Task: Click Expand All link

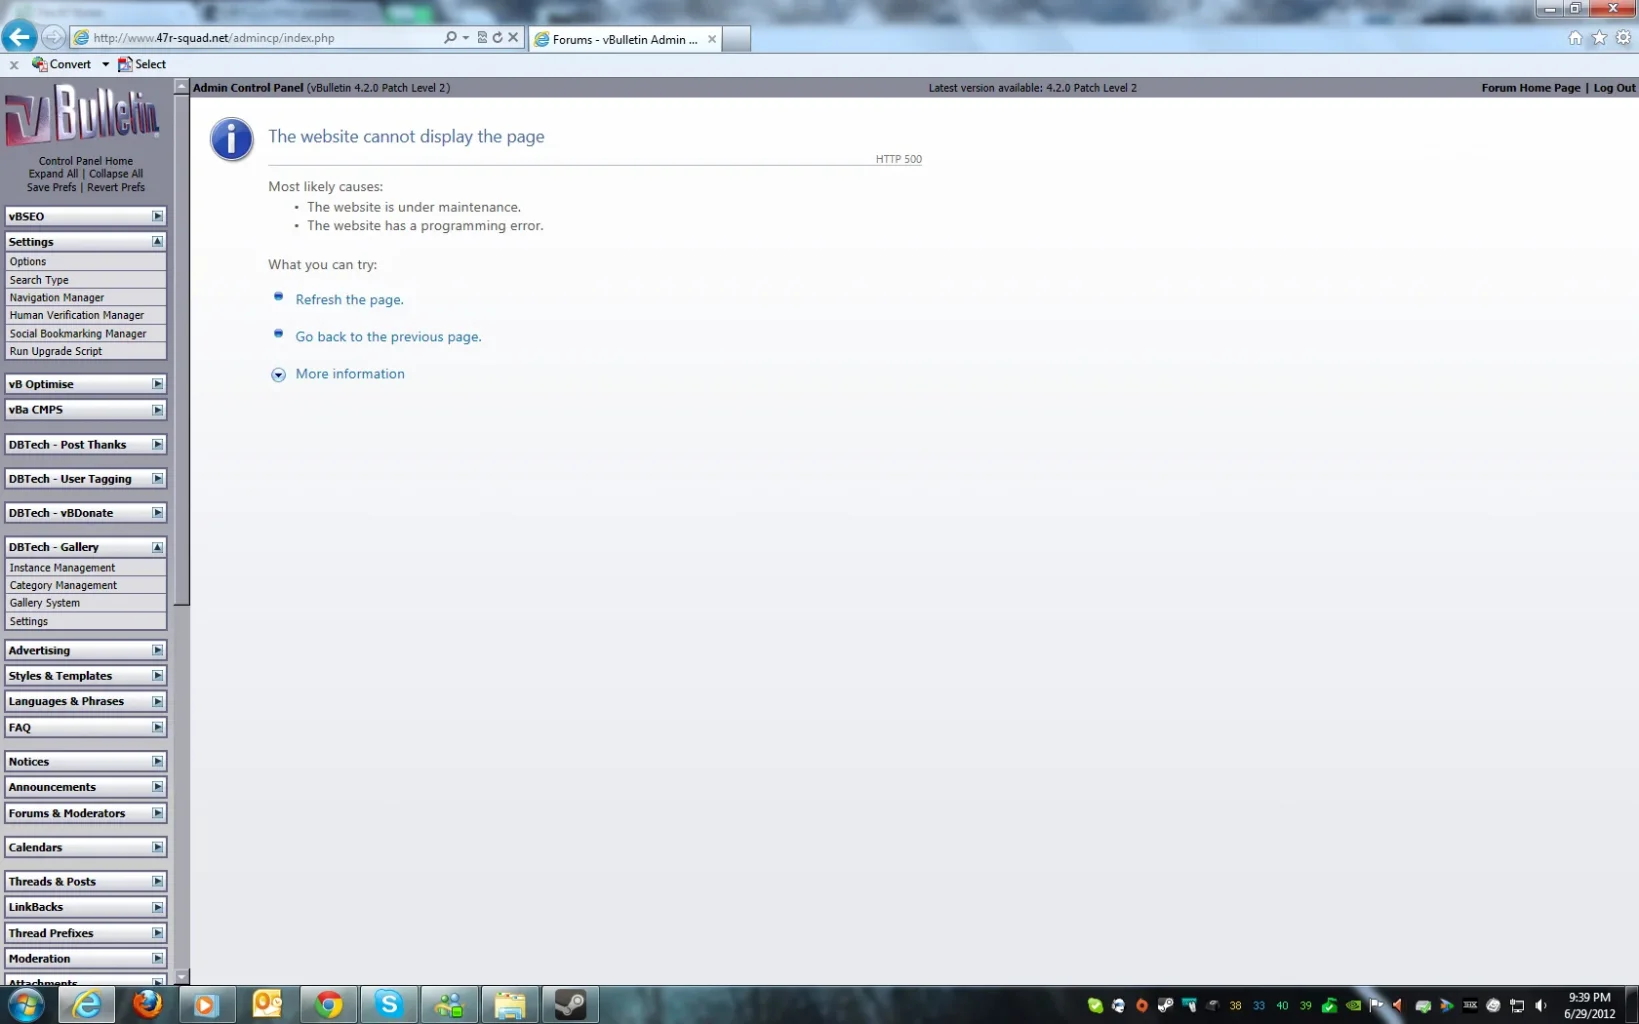Action: pyautogui.click(x=53, y=174)
